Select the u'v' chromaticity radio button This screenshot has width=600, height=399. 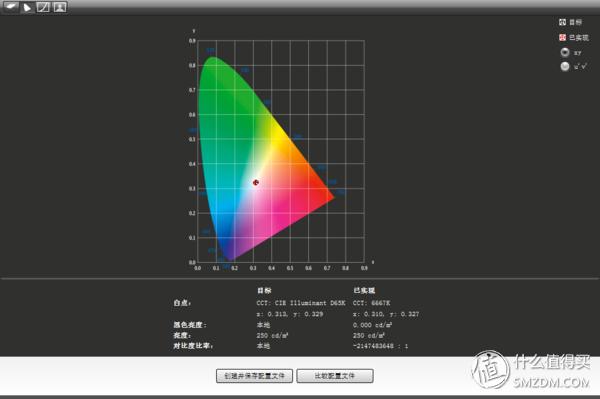click(565, 67)
